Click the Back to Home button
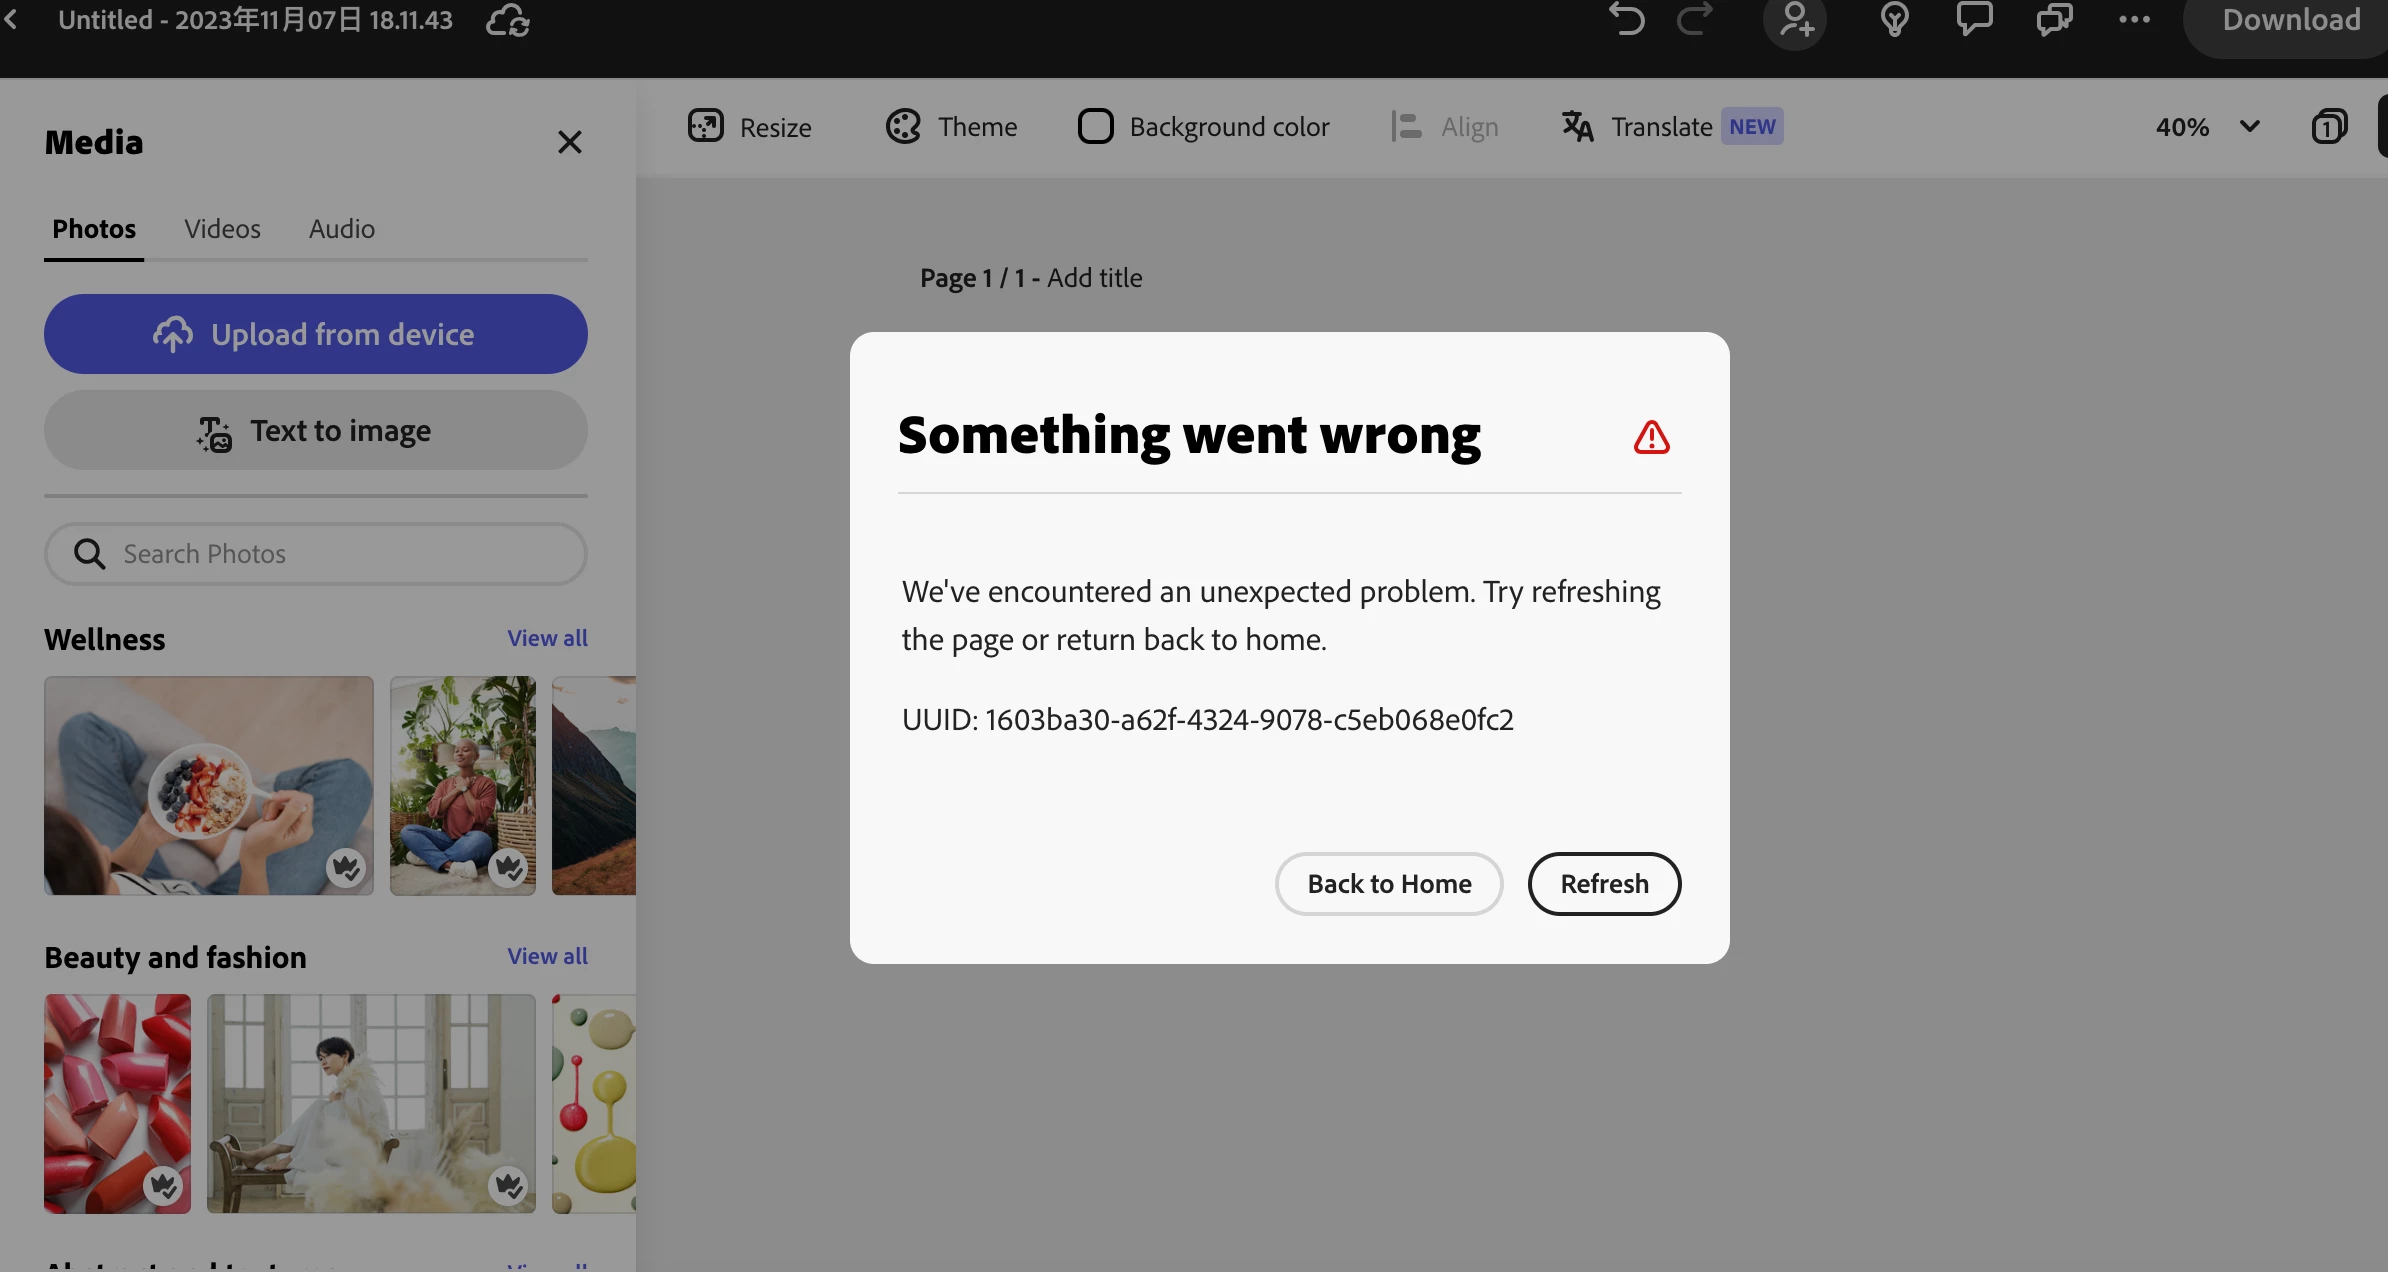 click(x=1389, y=884)
